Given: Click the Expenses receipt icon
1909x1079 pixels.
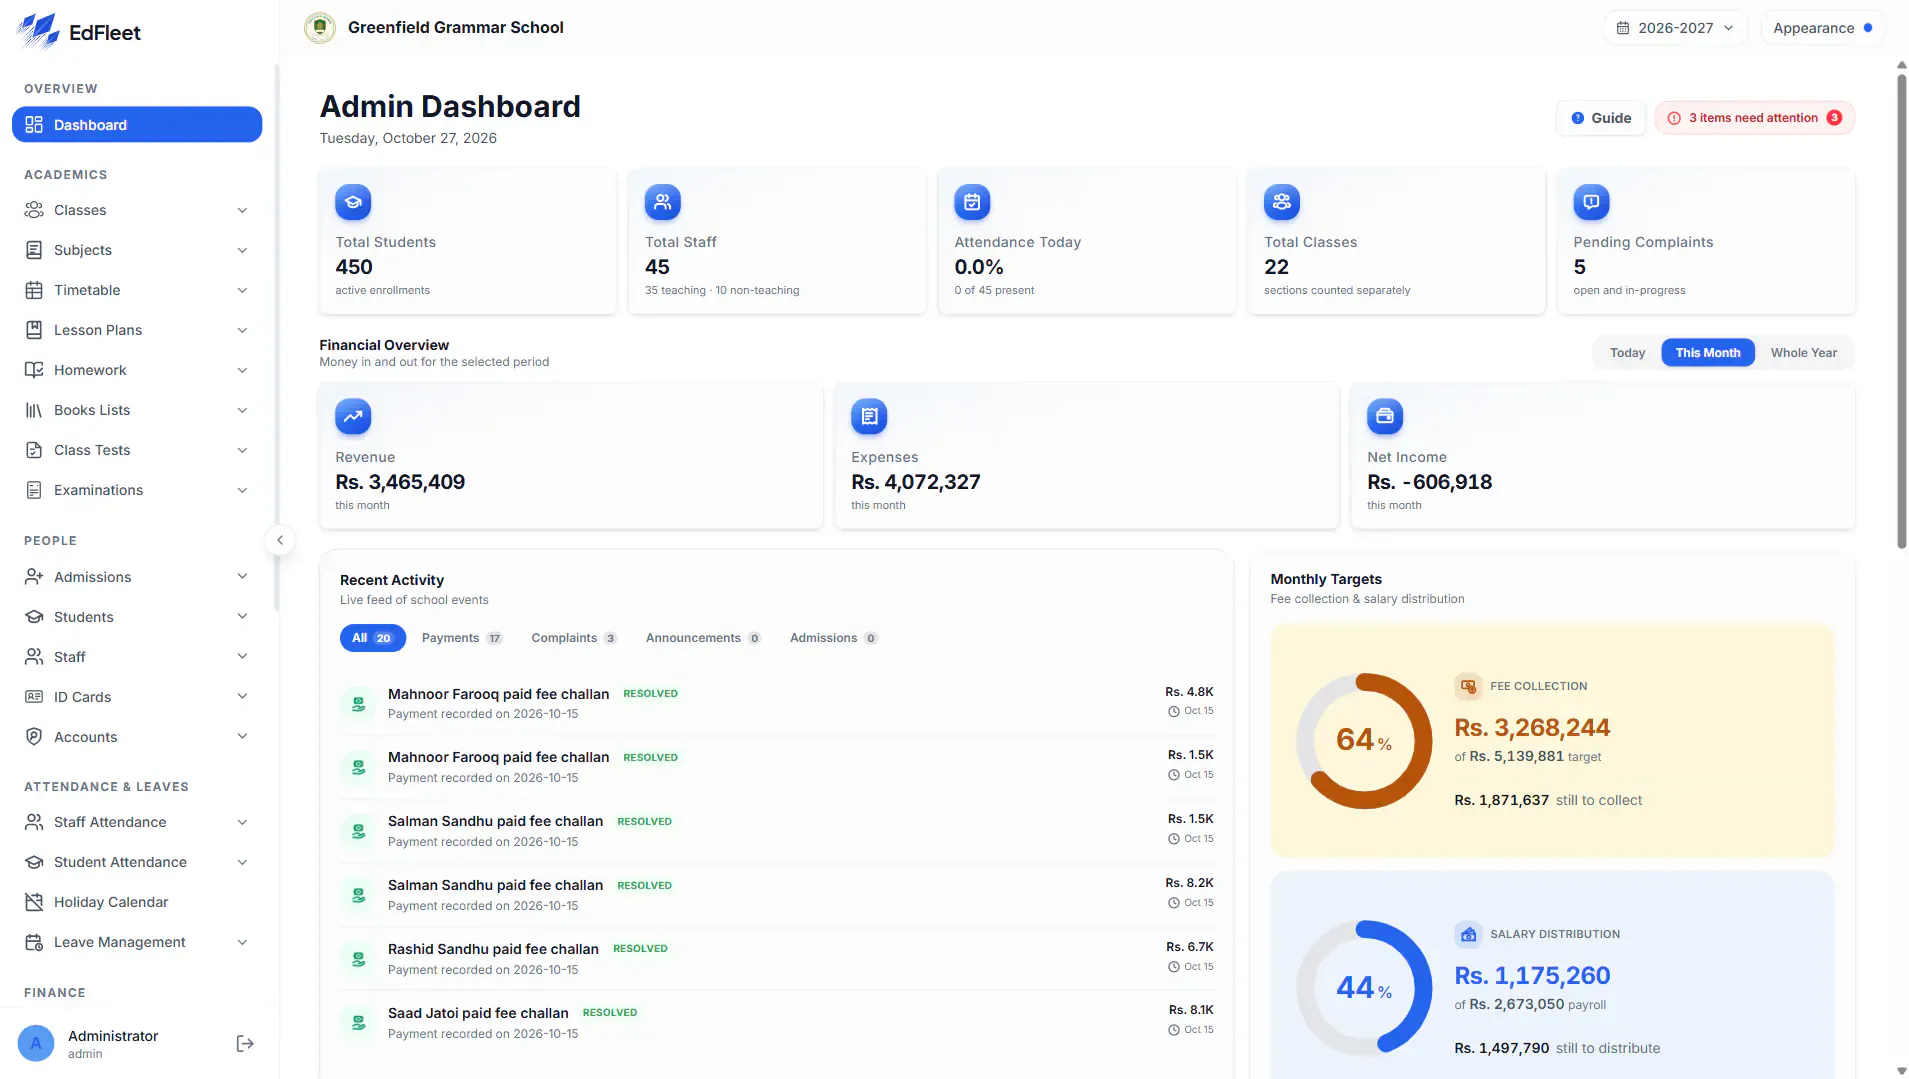Looking at the screenshot, I should click(869, 417).
